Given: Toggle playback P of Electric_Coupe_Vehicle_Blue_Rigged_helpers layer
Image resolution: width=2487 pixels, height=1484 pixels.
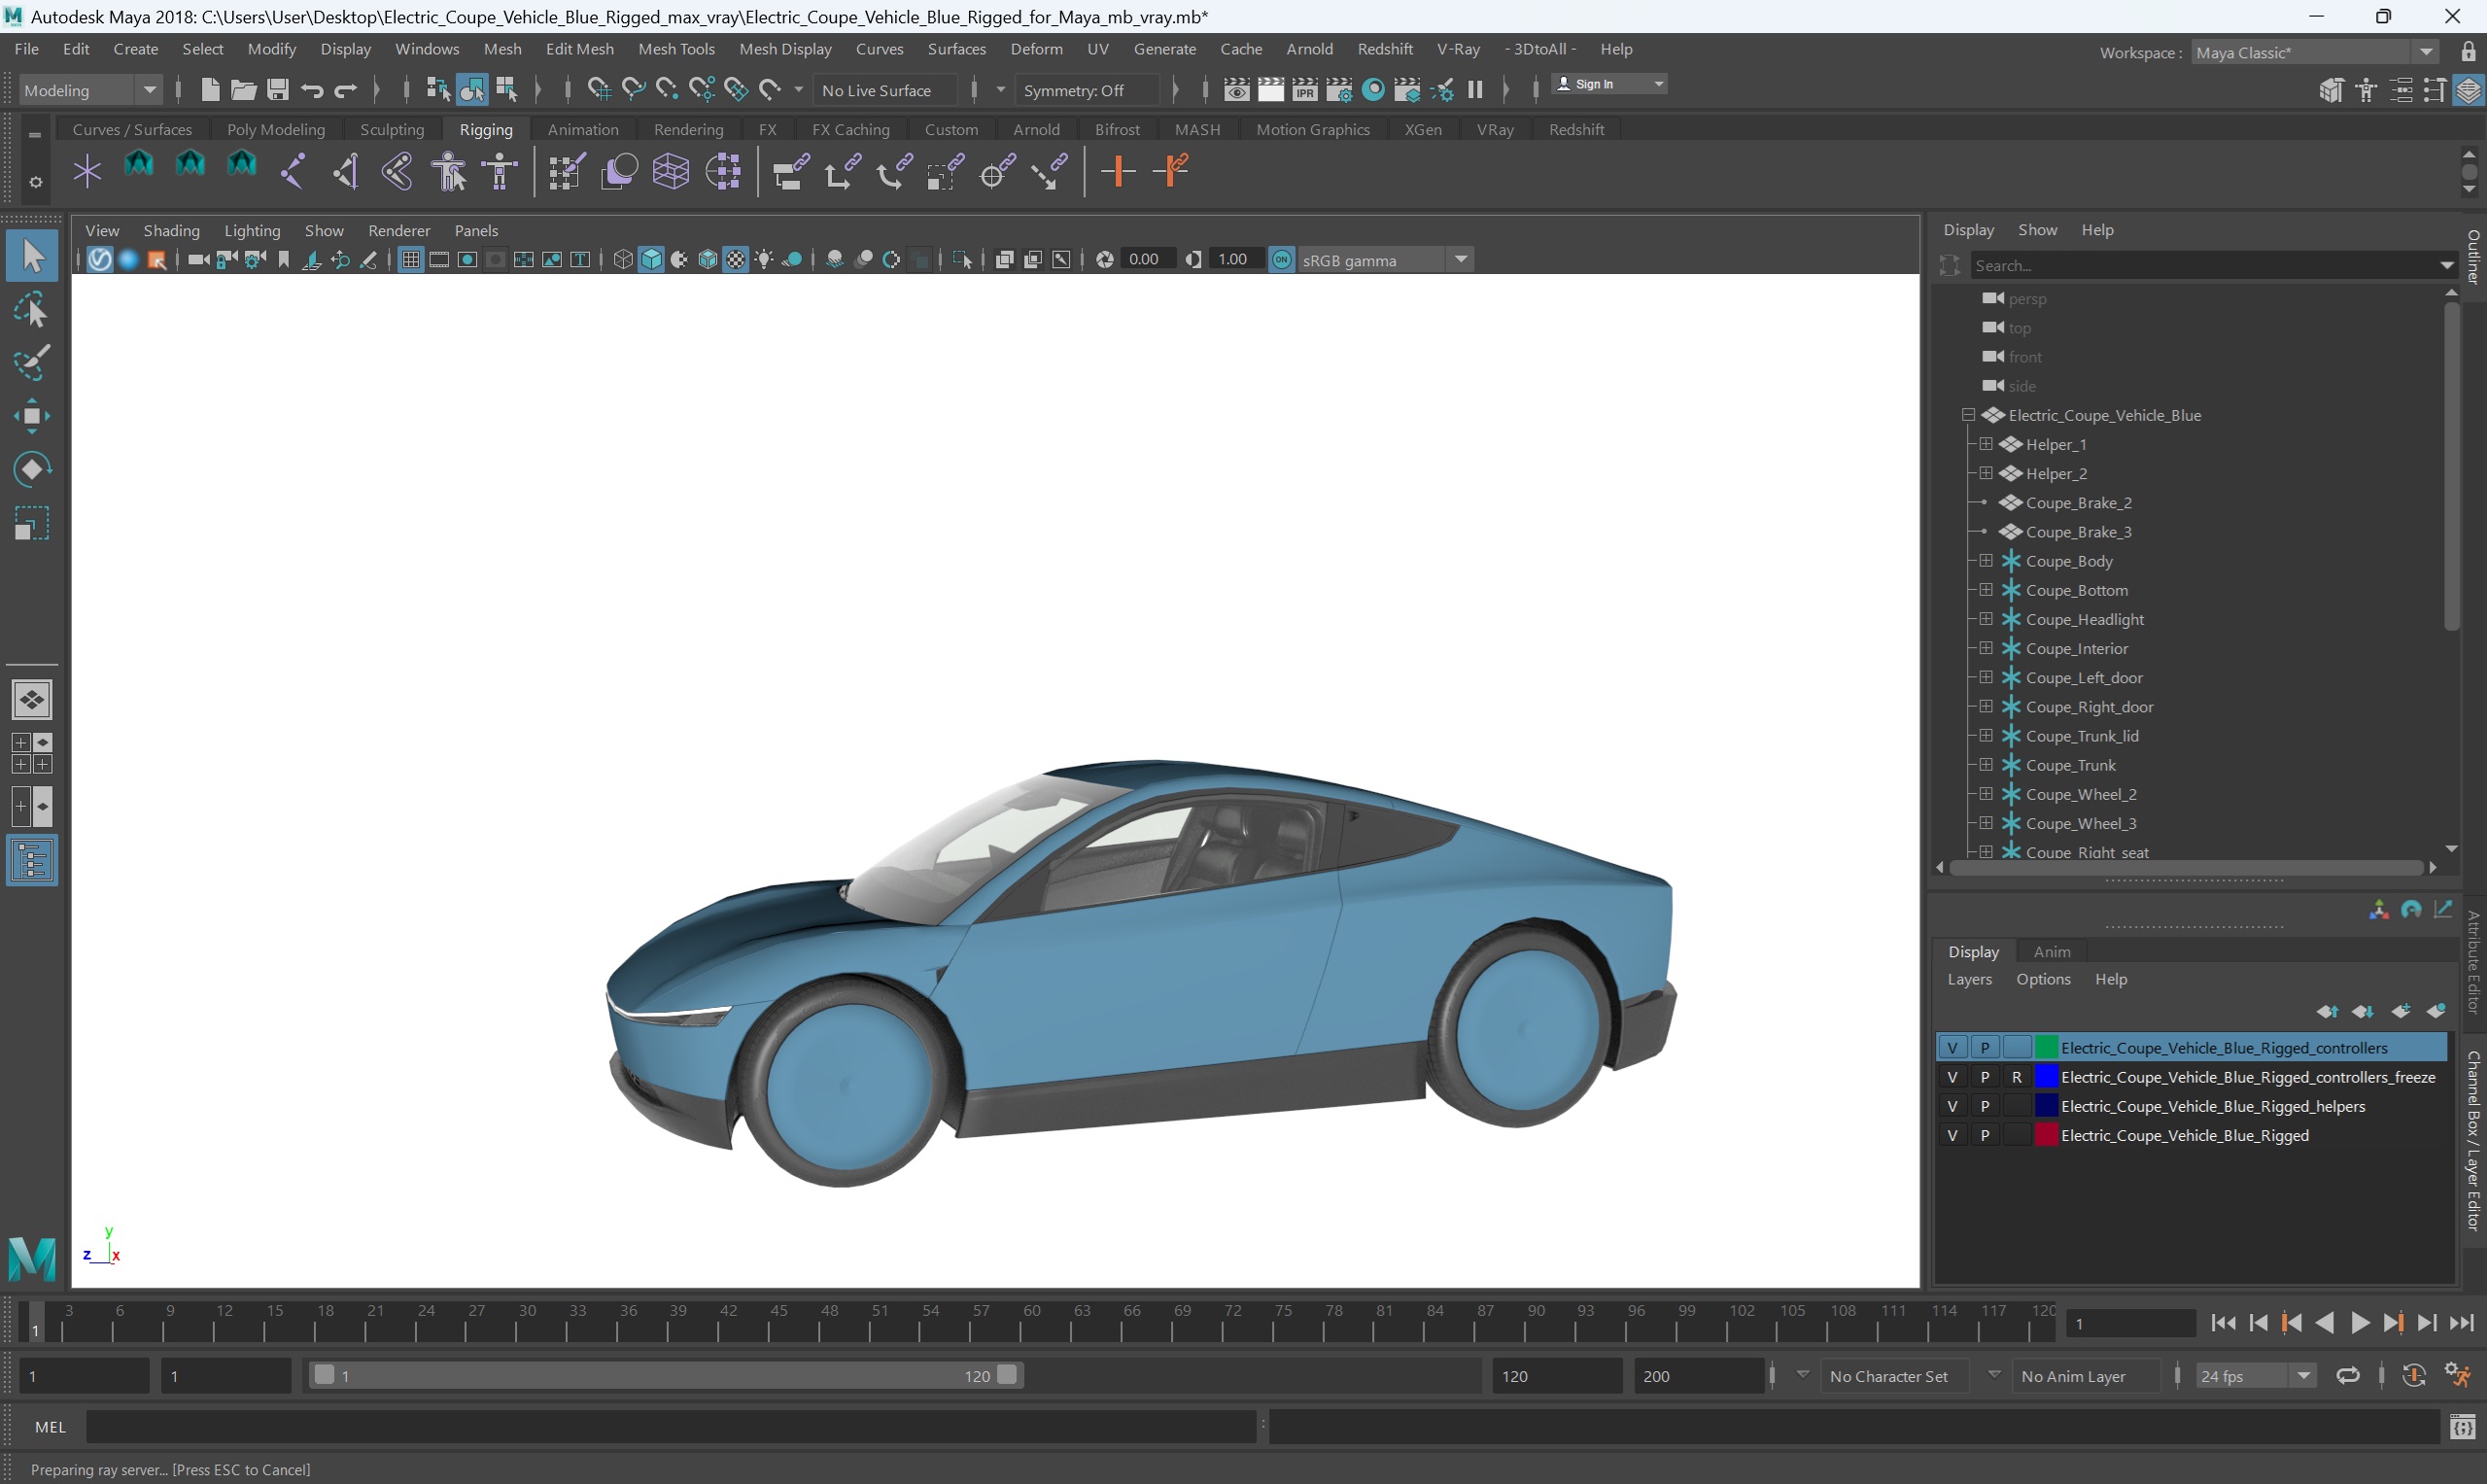Looking at the screenshot, I should [x=1985, y=1106].
